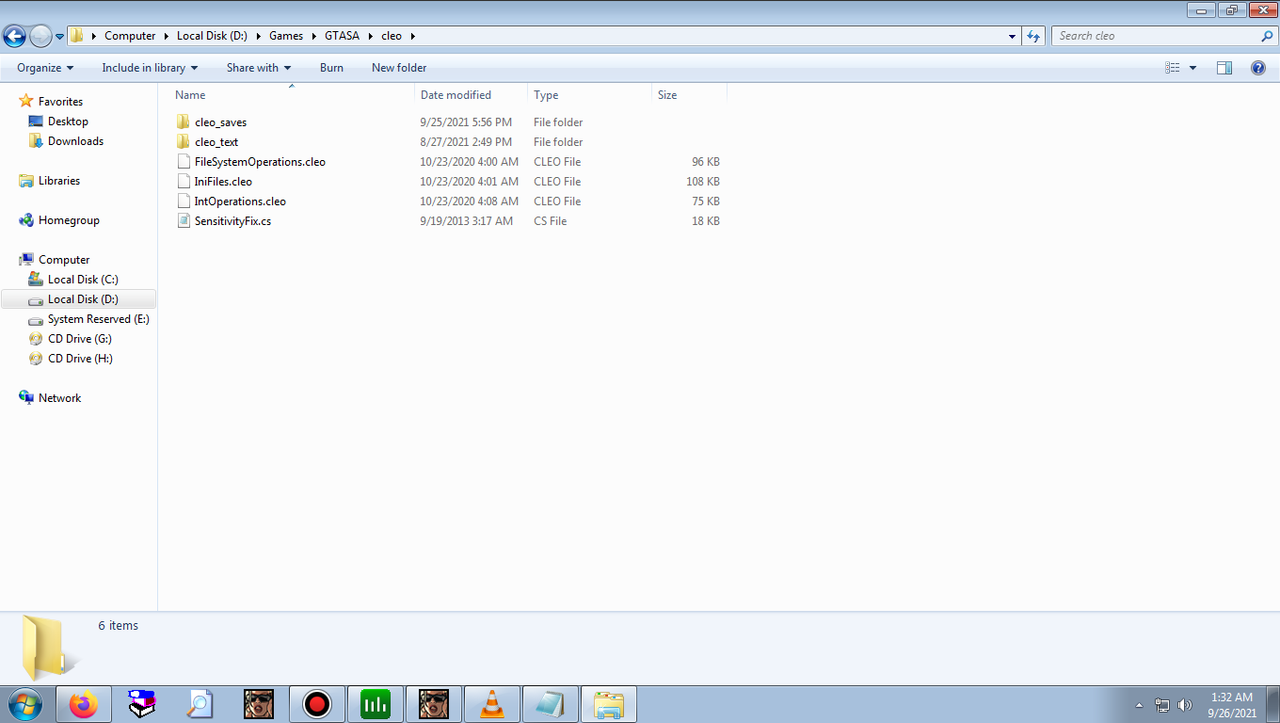Expand the breadcrumb arrow after Computer
This screenshot has width=1280, height=723.
click(166, 36)
